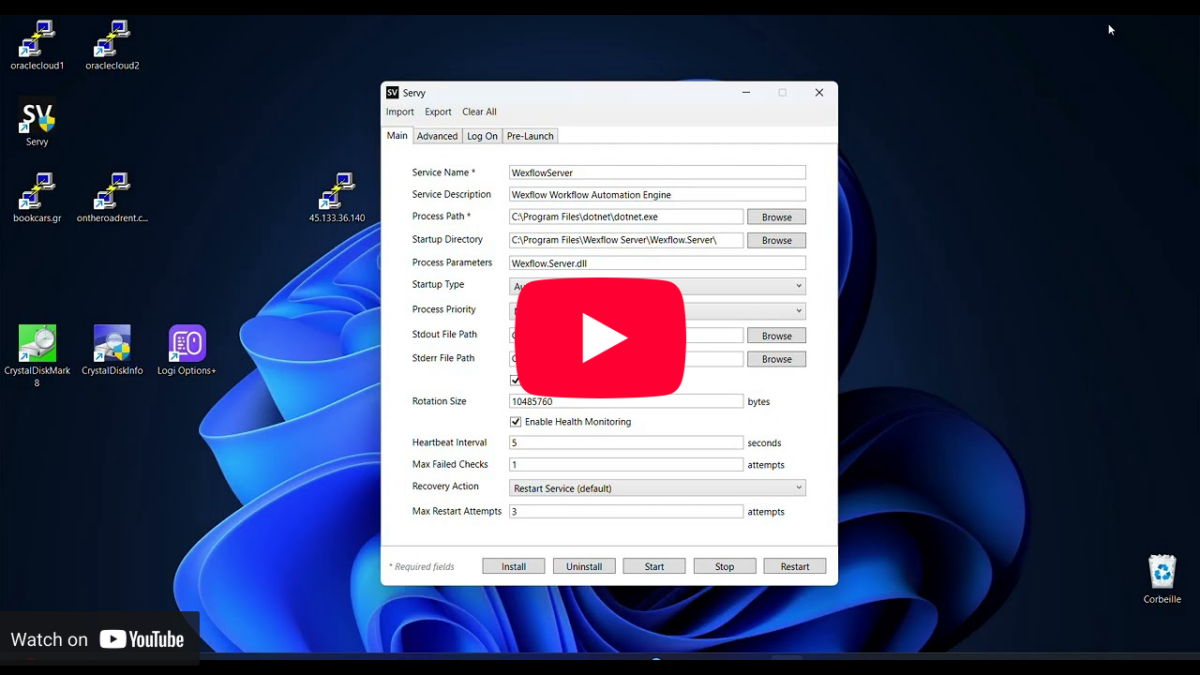
Task: Play the YouTube video
Action: point(600,338)
